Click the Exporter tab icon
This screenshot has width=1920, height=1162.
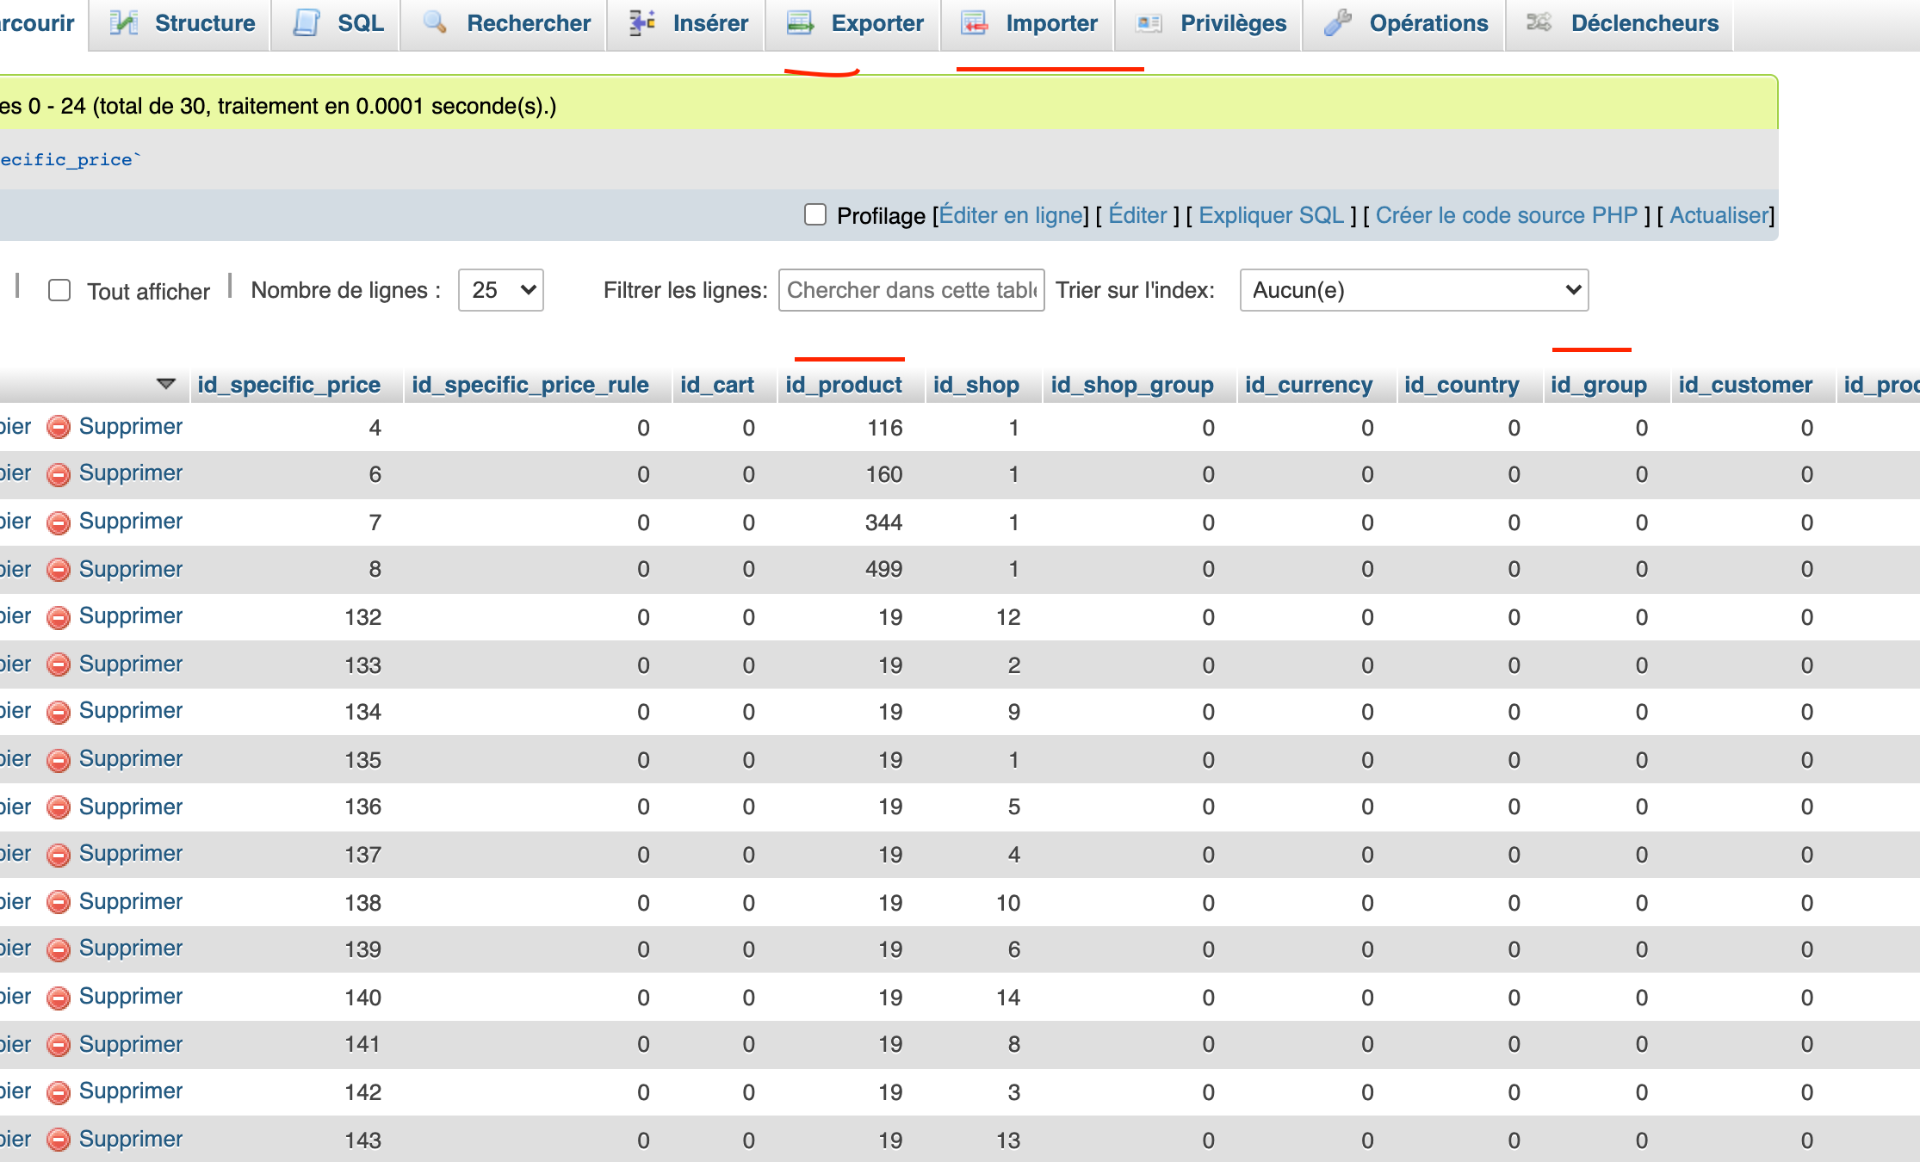tap(800, 22)
